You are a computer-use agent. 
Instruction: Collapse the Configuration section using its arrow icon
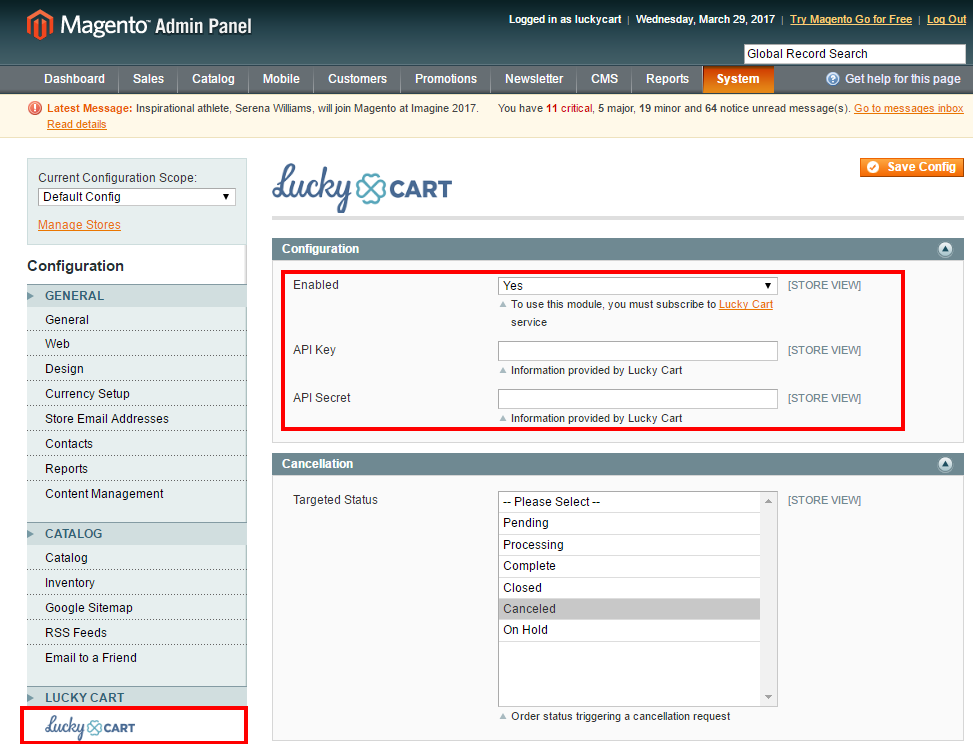tap(945, 249)
